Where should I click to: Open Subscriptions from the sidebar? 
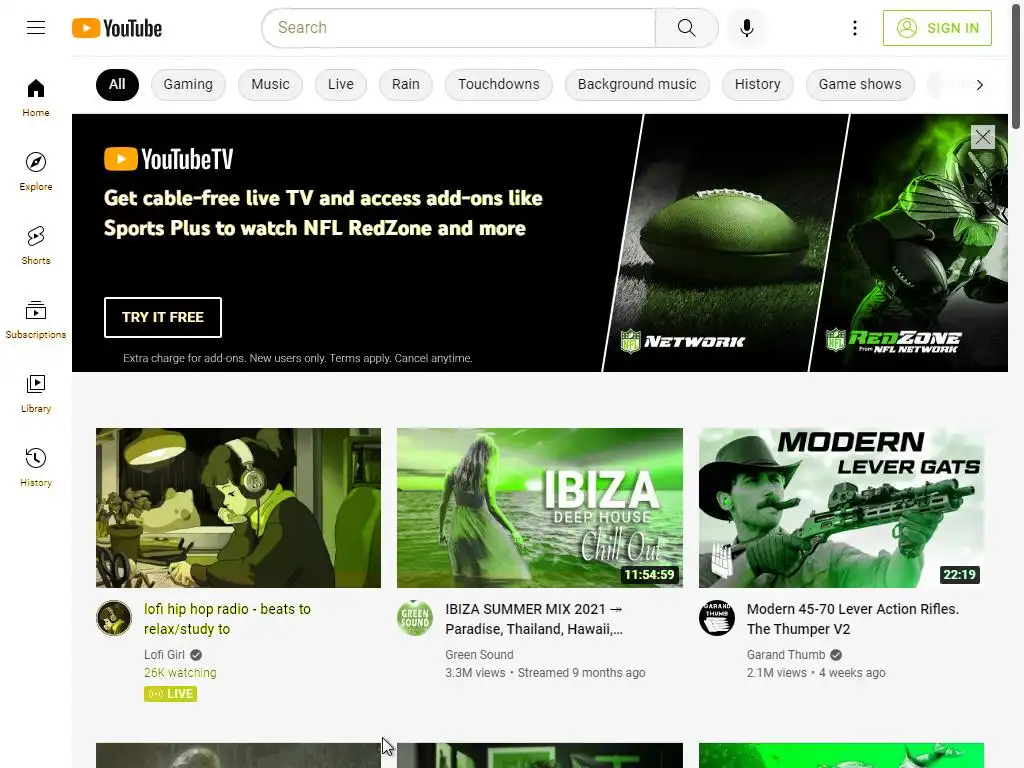coord(36,319)
